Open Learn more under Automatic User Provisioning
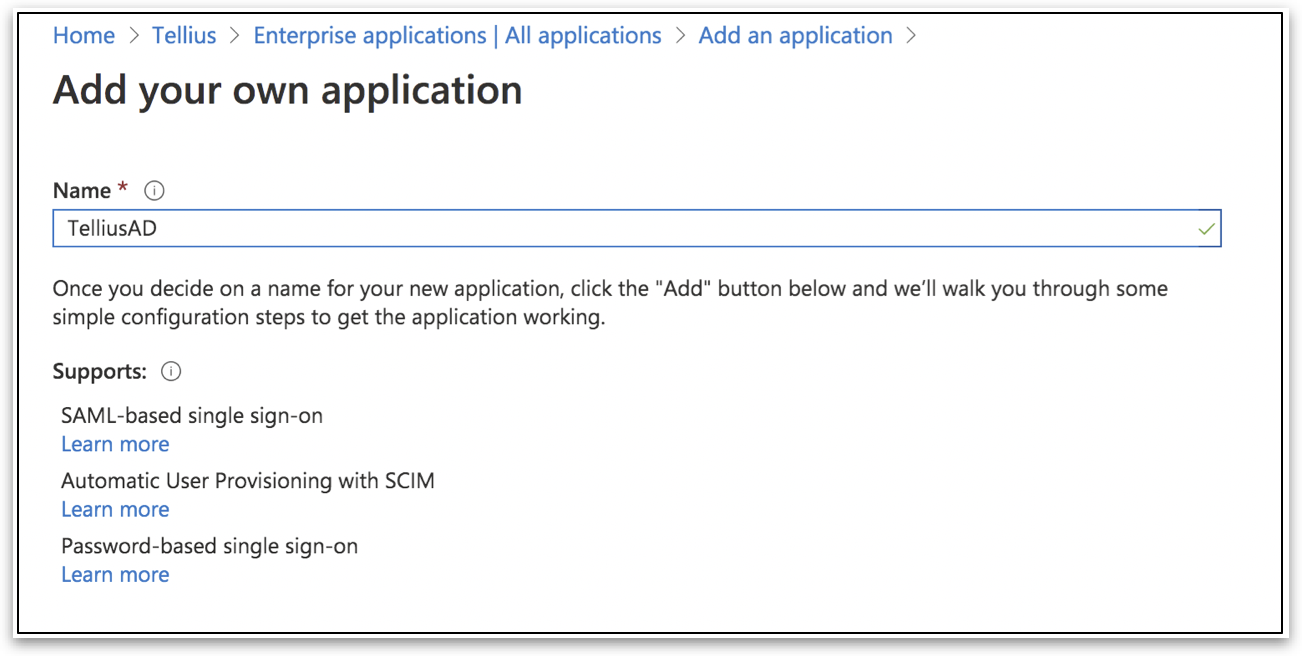The image size is (1302, 656). tap(115, 509)
